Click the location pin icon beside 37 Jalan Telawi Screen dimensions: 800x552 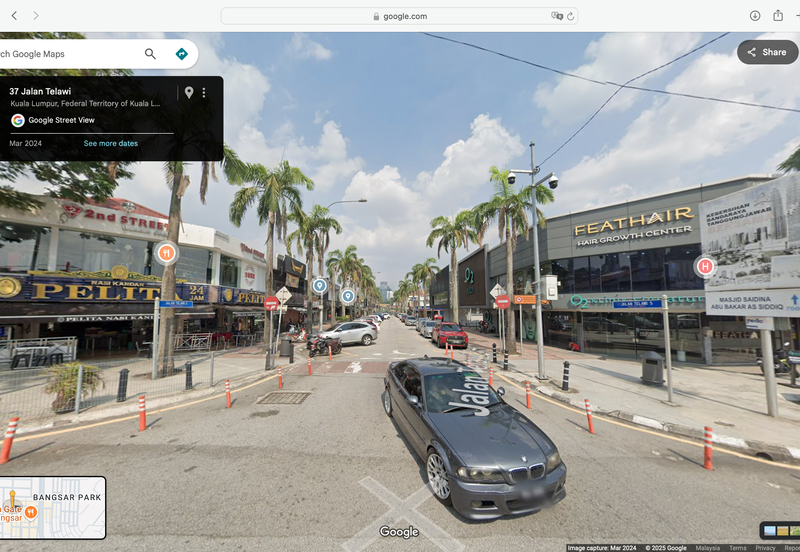188,92
